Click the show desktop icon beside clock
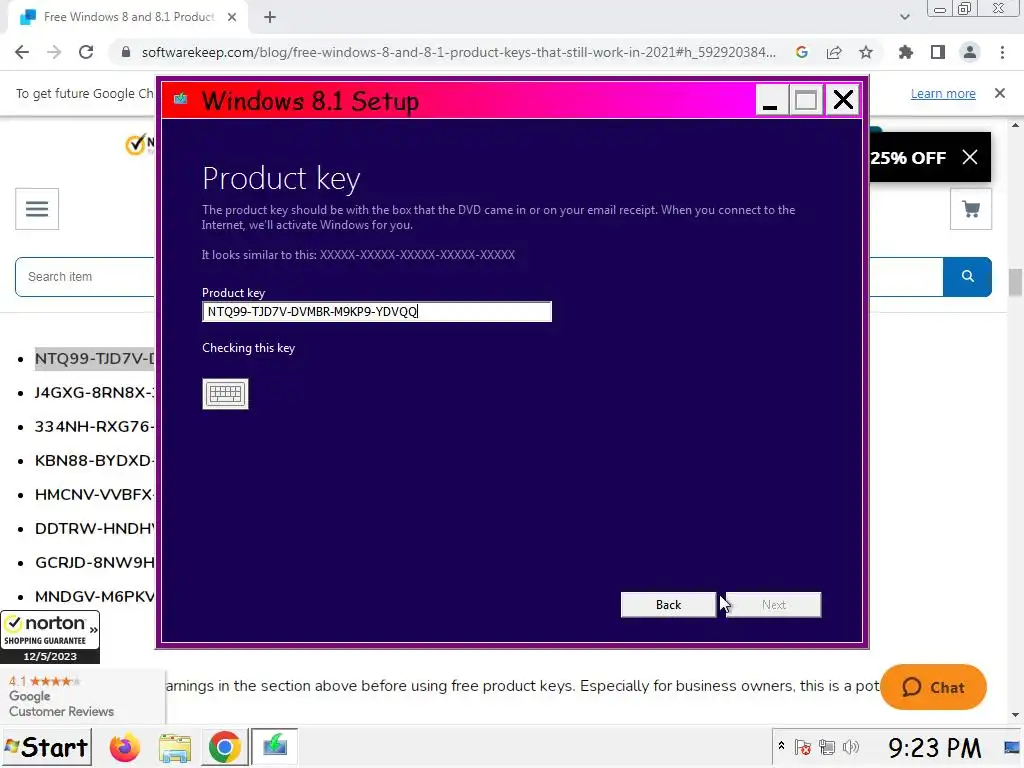The width and height of the screenshot is (1024, 768). [x=1012, y=747]
